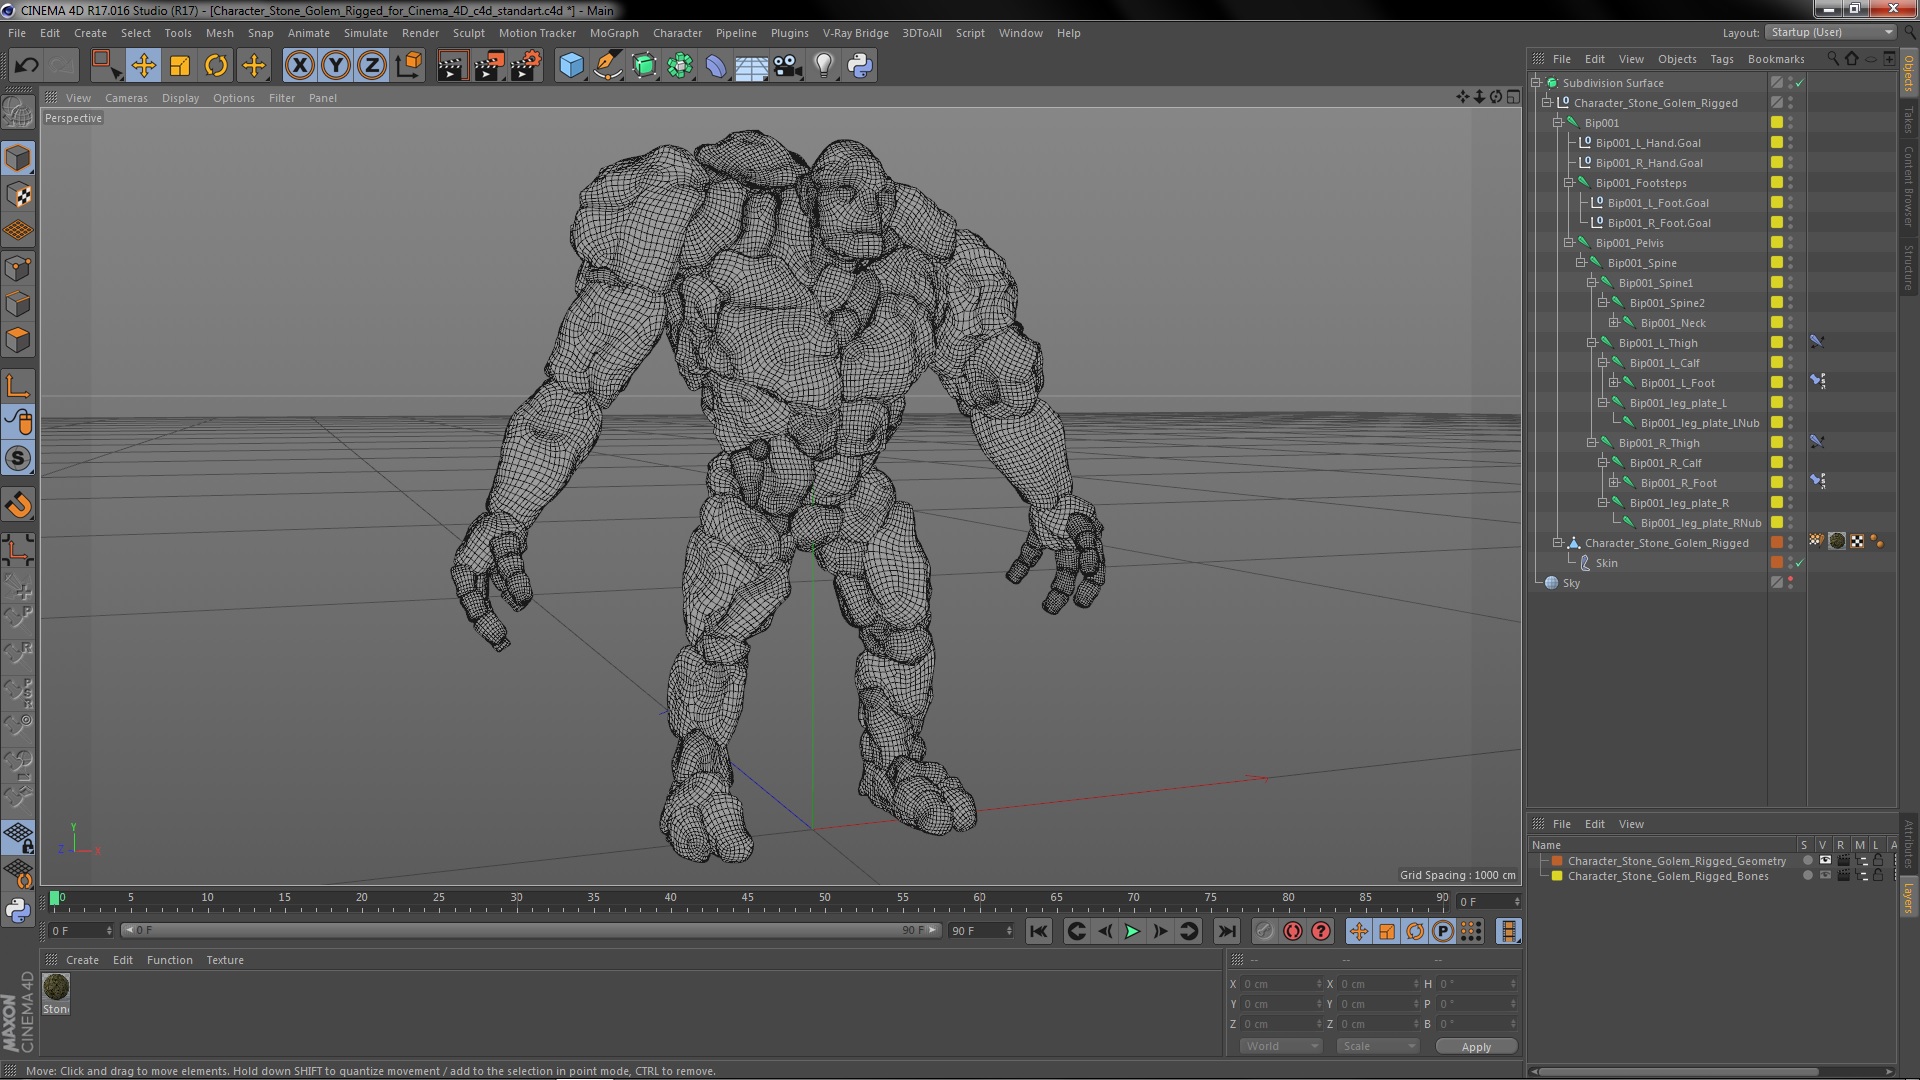Screen dimensions: 1920x1080
Task: Click the Coordinate System icon
Action: (408, 66)
